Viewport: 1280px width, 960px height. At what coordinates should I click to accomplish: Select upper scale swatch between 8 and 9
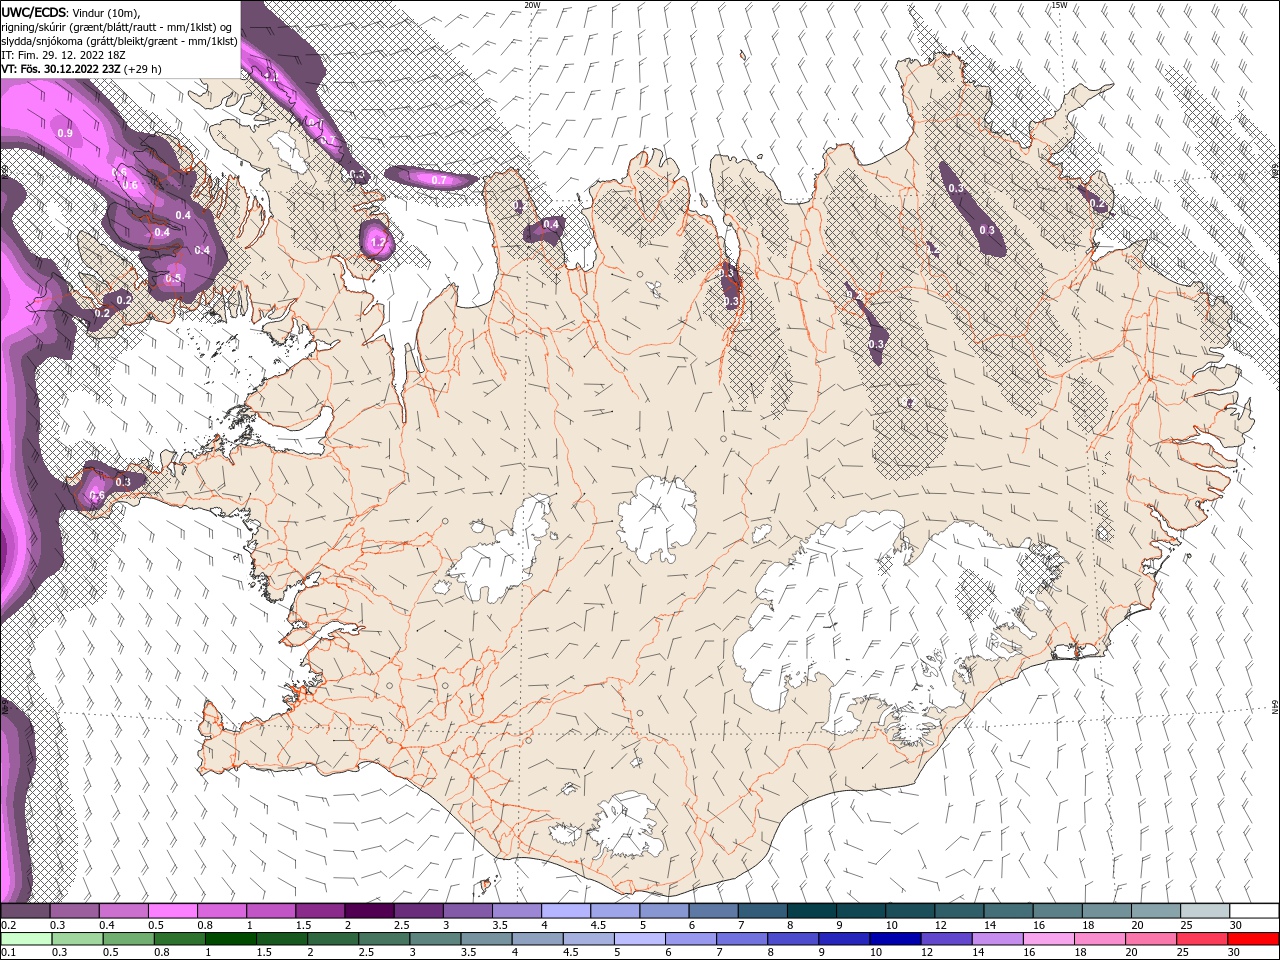coord(812,910)
